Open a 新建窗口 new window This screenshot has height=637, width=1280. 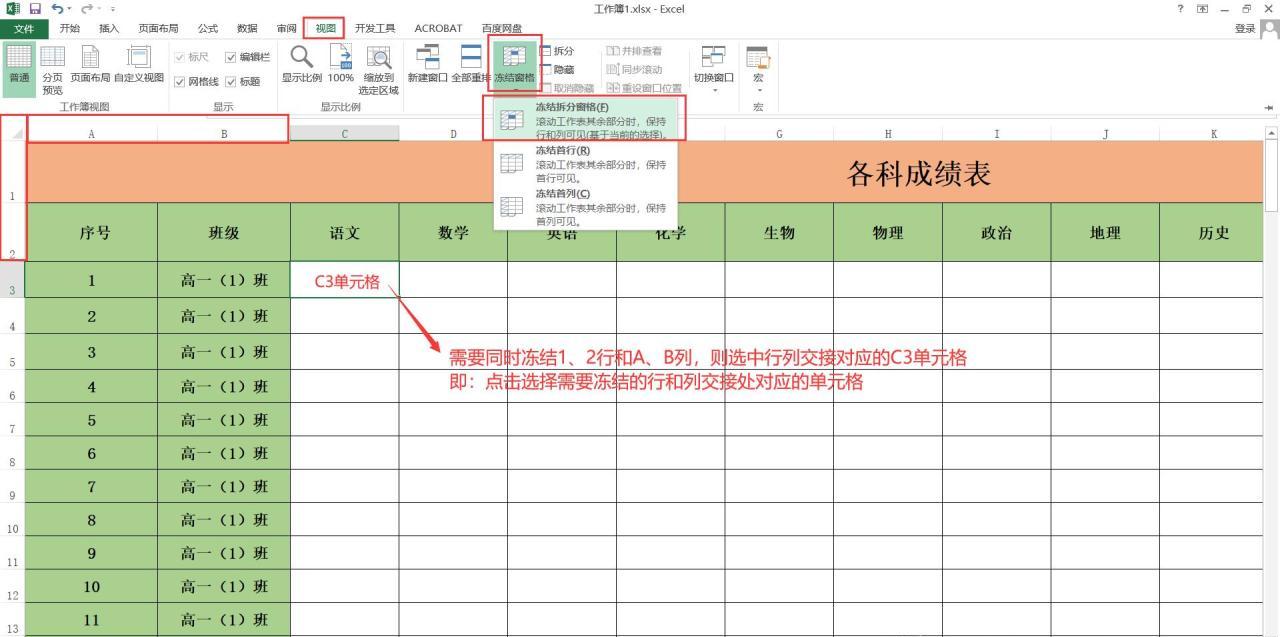(x=427, y=65)
